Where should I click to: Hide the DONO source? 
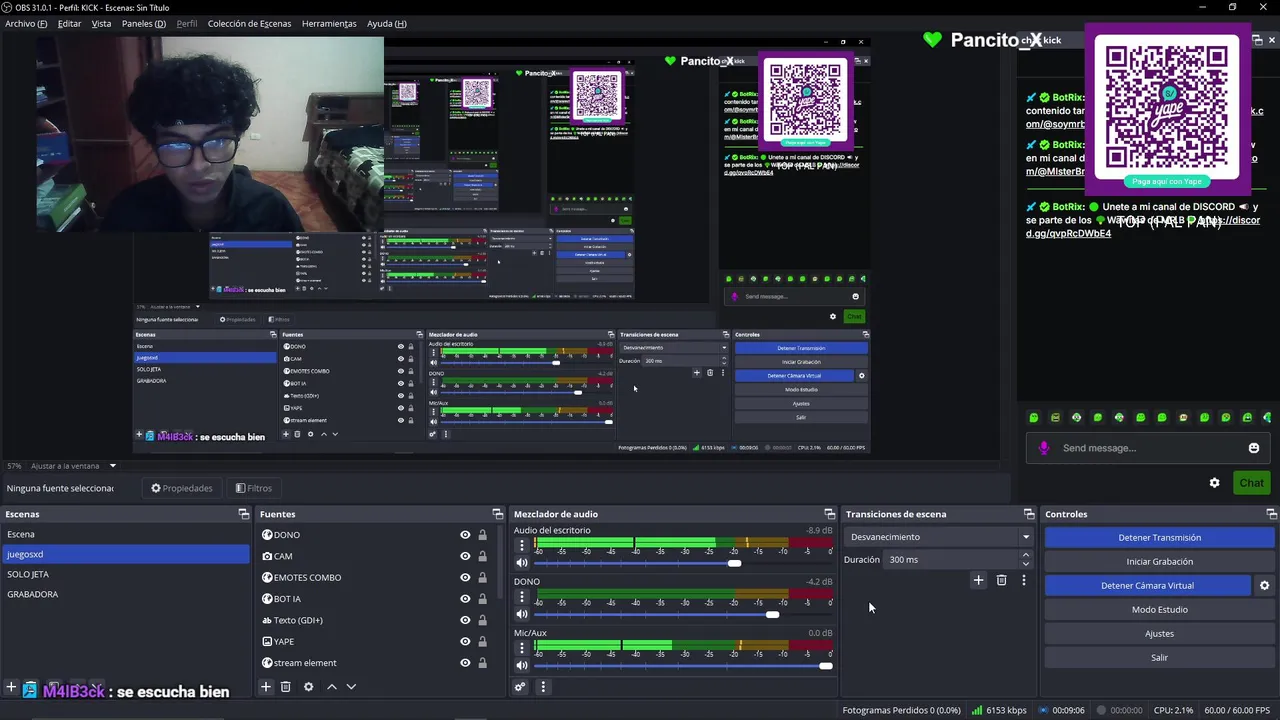(x=465, y=535)
